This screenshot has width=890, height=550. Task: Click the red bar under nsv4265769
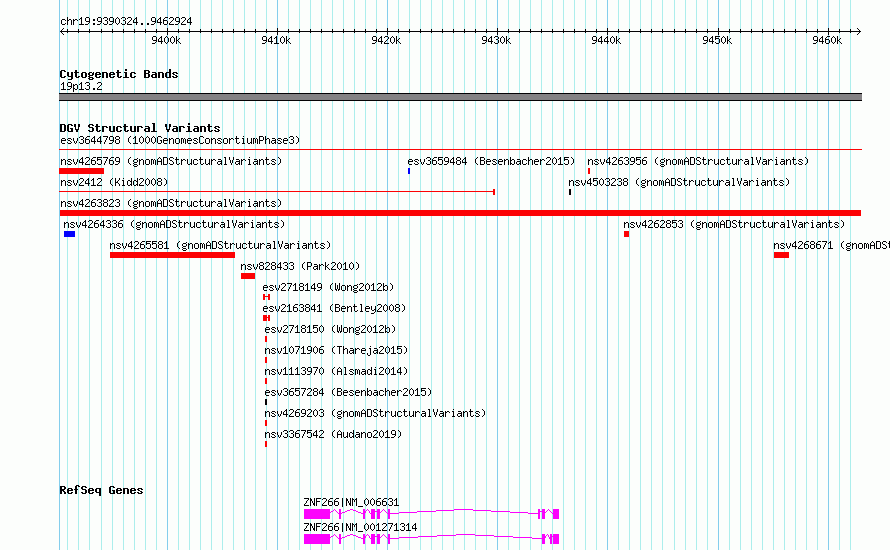(82, 171)
